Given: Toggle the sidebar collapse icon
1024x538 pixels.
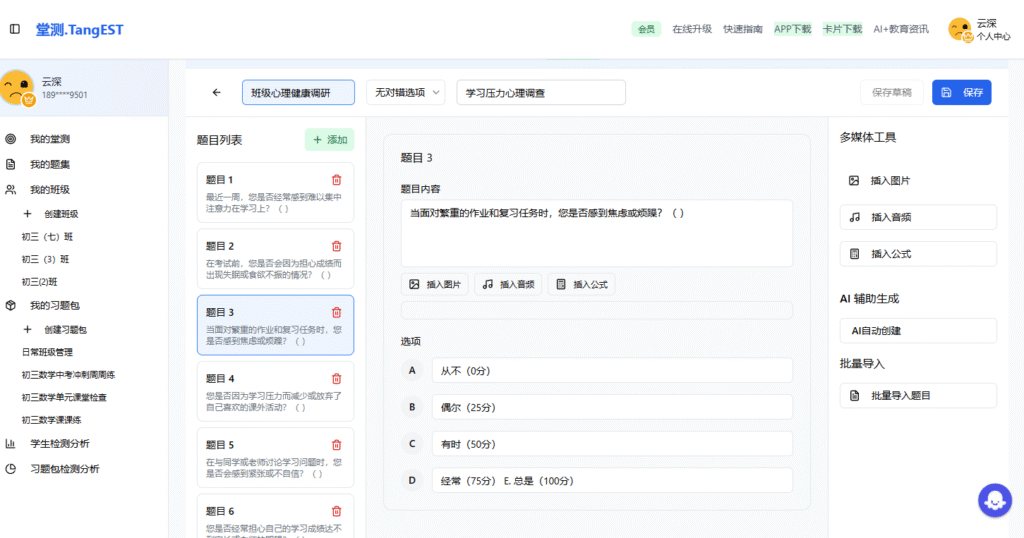Looking at the screenshot, I should (14, 29).
